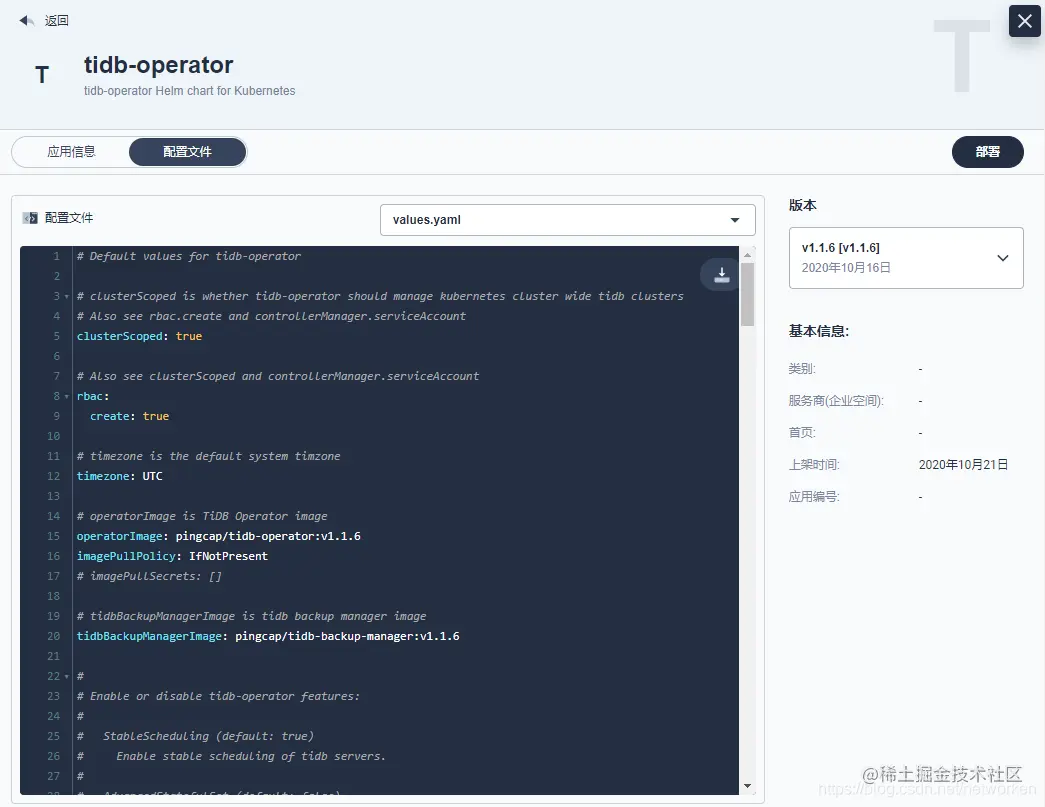Download the values.yaml file via download icon
This screenshot has width=1045, height=807.
(721, 275)
